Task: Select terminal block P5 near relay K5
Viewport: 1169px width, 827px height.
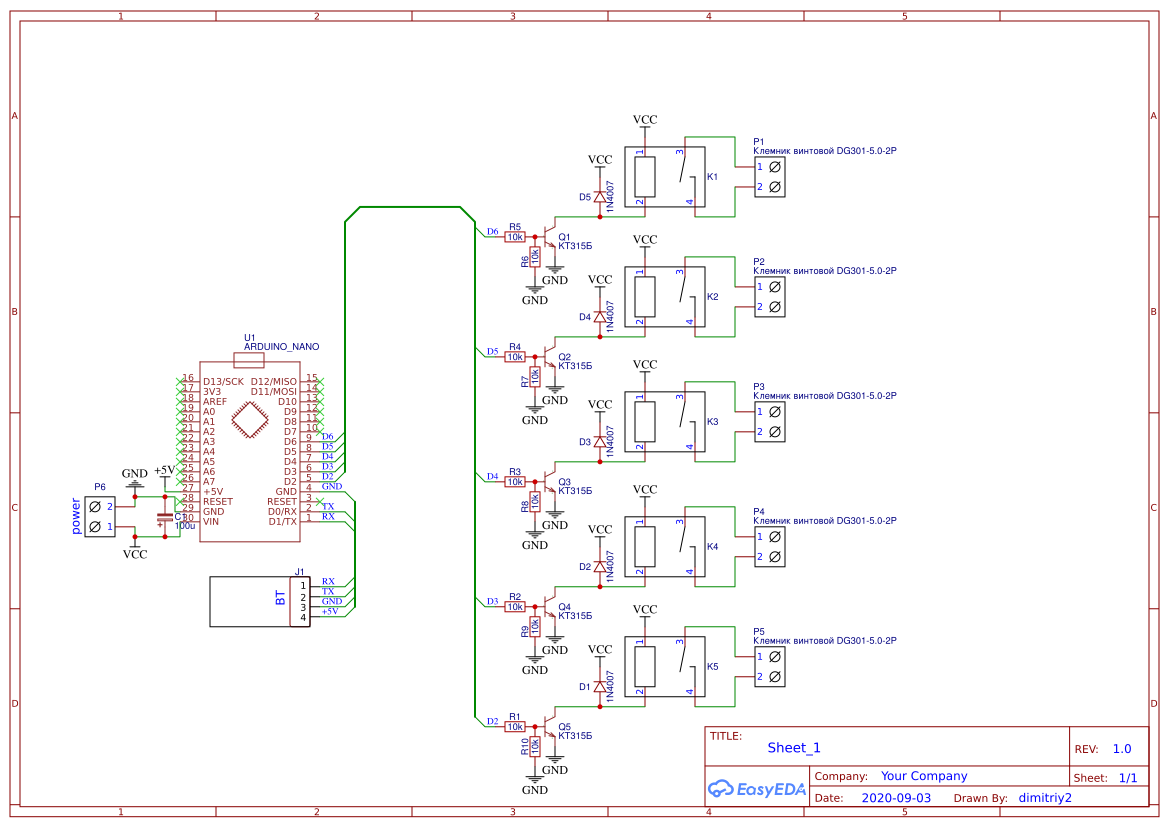Action: (x=770, y=666)
